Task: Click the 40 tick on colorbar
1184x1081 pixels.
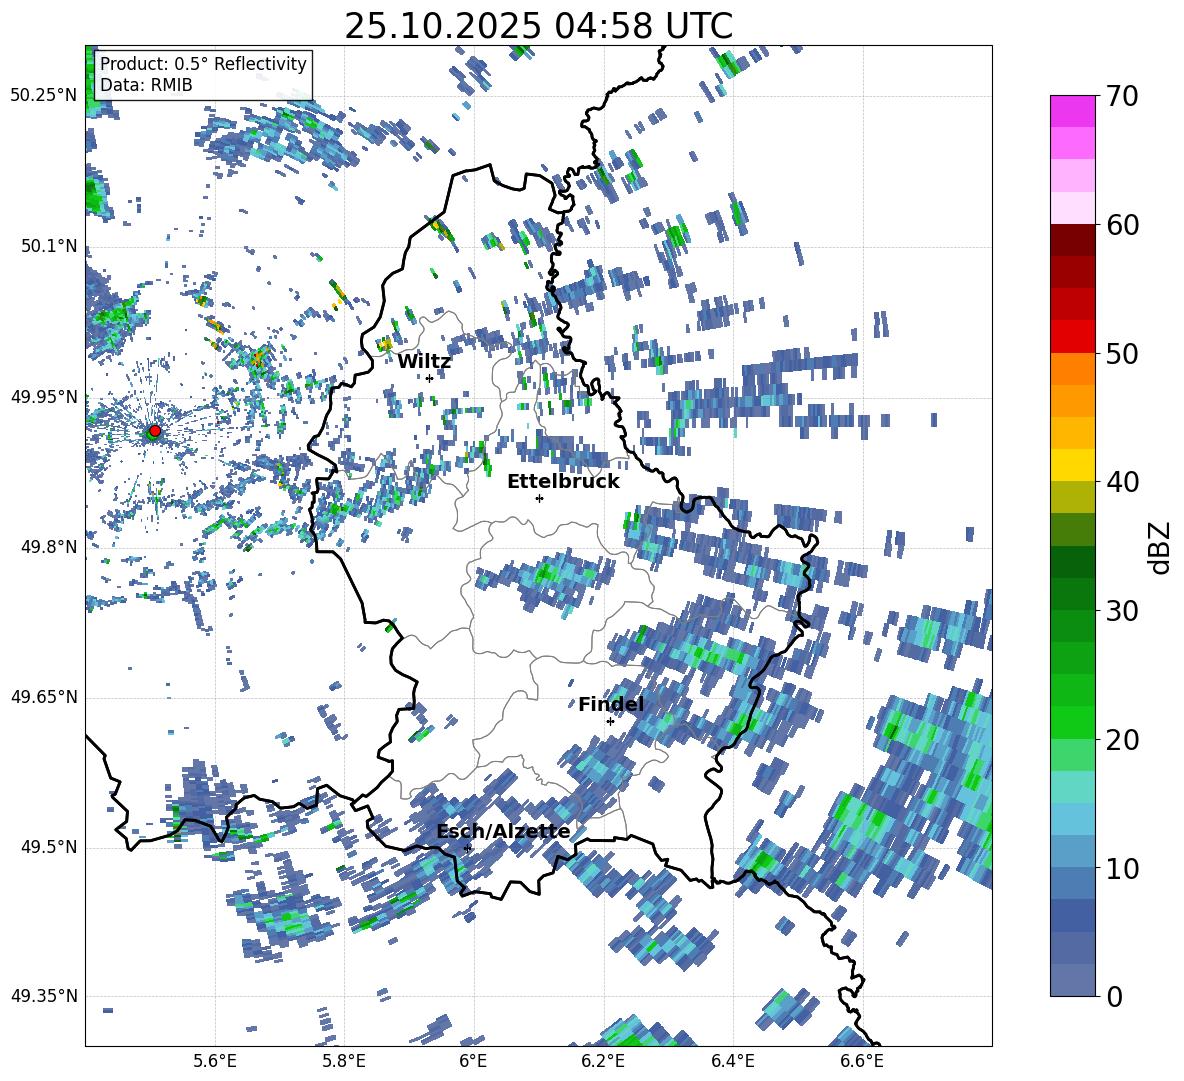Action: click(1121, 482)
